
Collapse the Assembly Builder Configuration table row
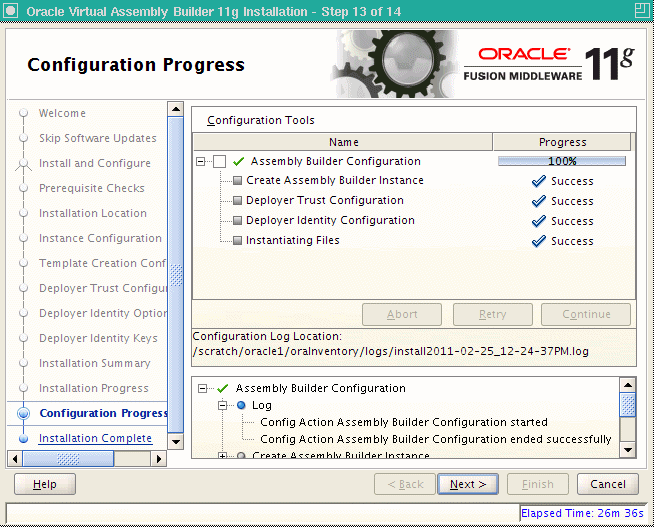point(201,161)
